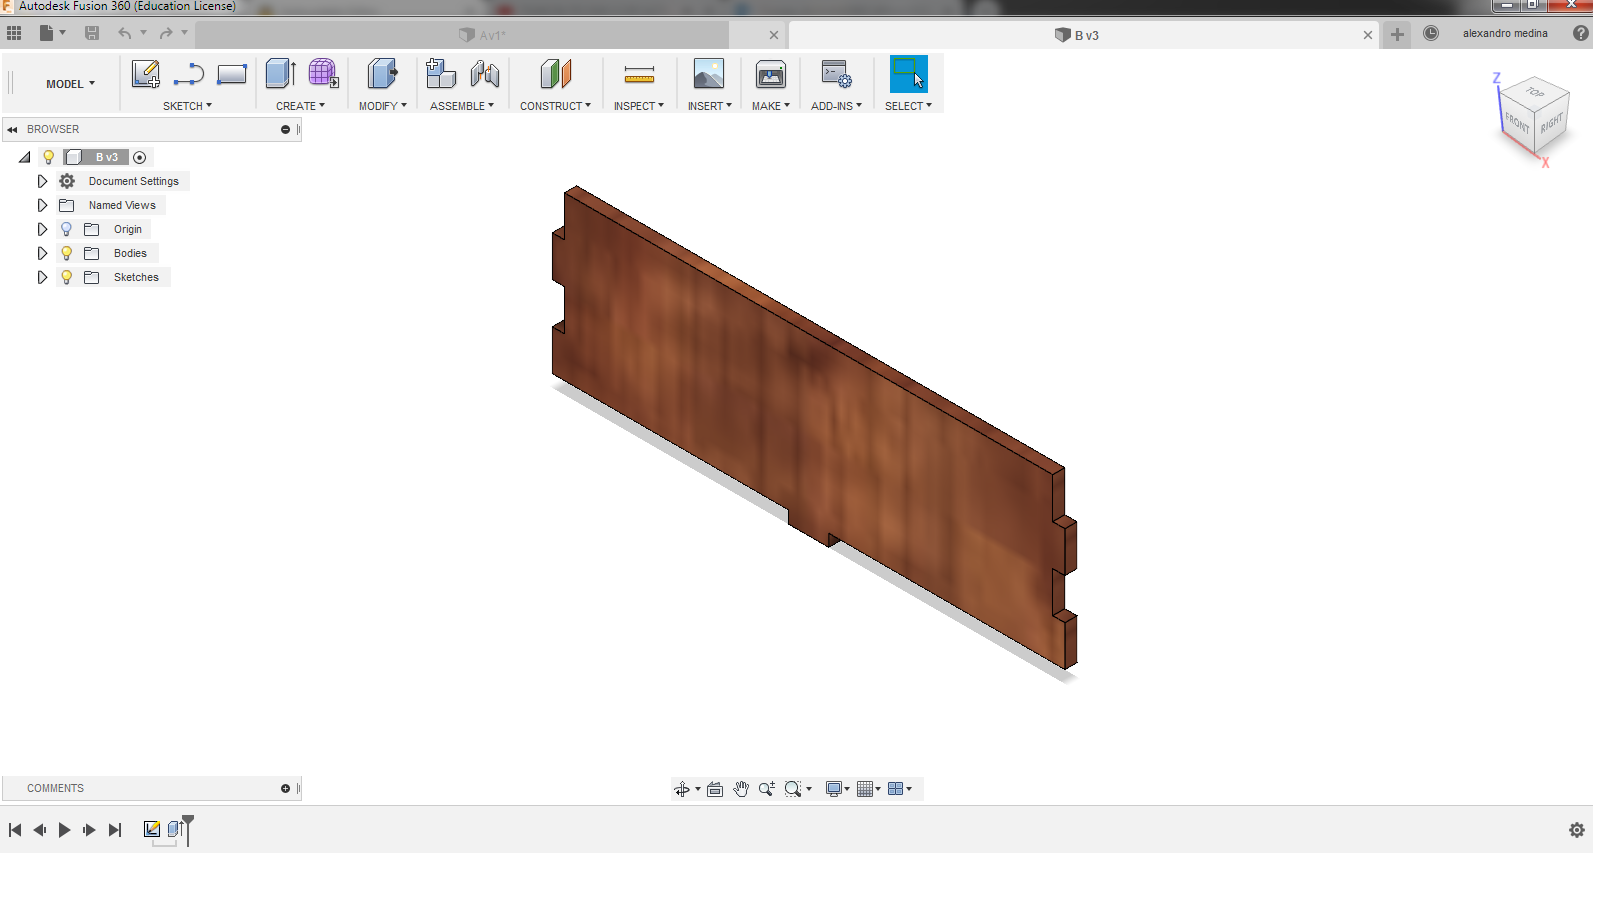Open the ASSEMBLE menu
Image resolution: width=1600 pixels, height=900 pixels.
[x=462, y=105]
